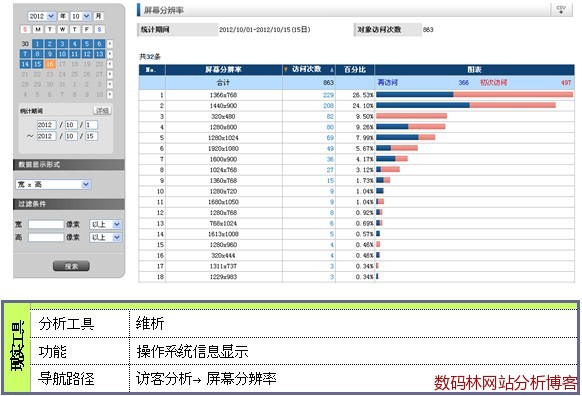Screen dimensions: 582x396
Task: Edit end month field in period range
Action: pos(71,136)
